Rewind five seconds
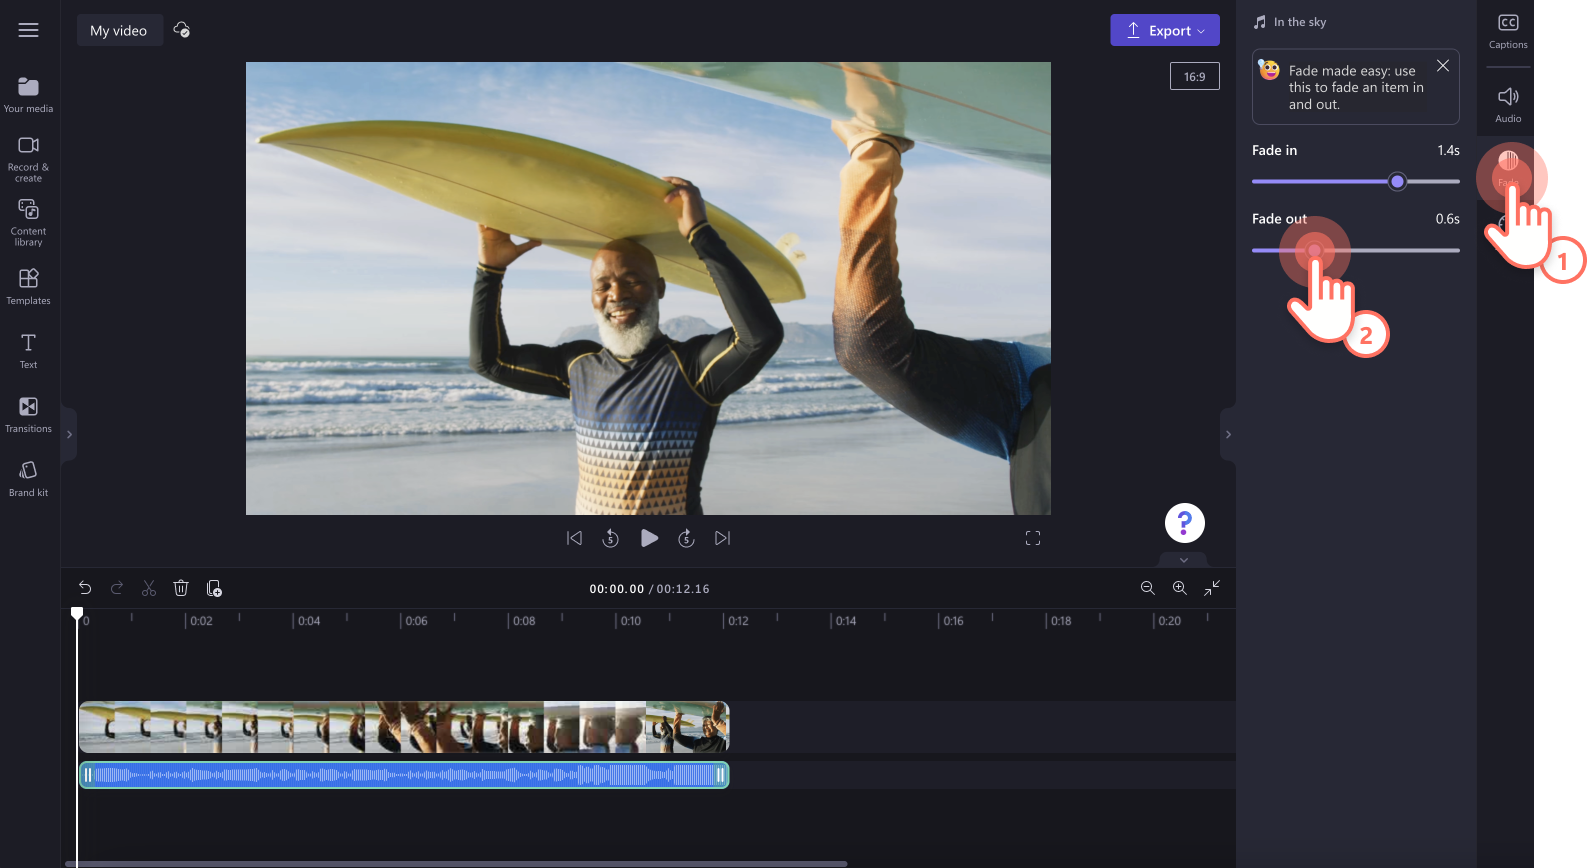The image size is (1587, 868). [610, 538]
